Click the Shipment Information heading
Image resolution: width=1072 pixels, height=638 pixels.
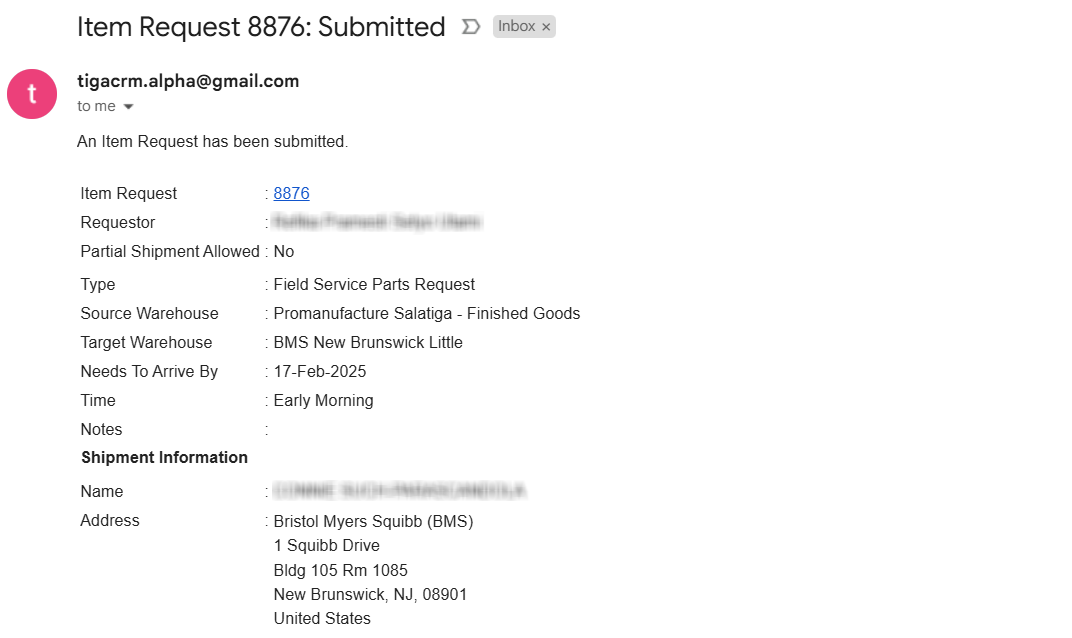click(x=164, y=457)
